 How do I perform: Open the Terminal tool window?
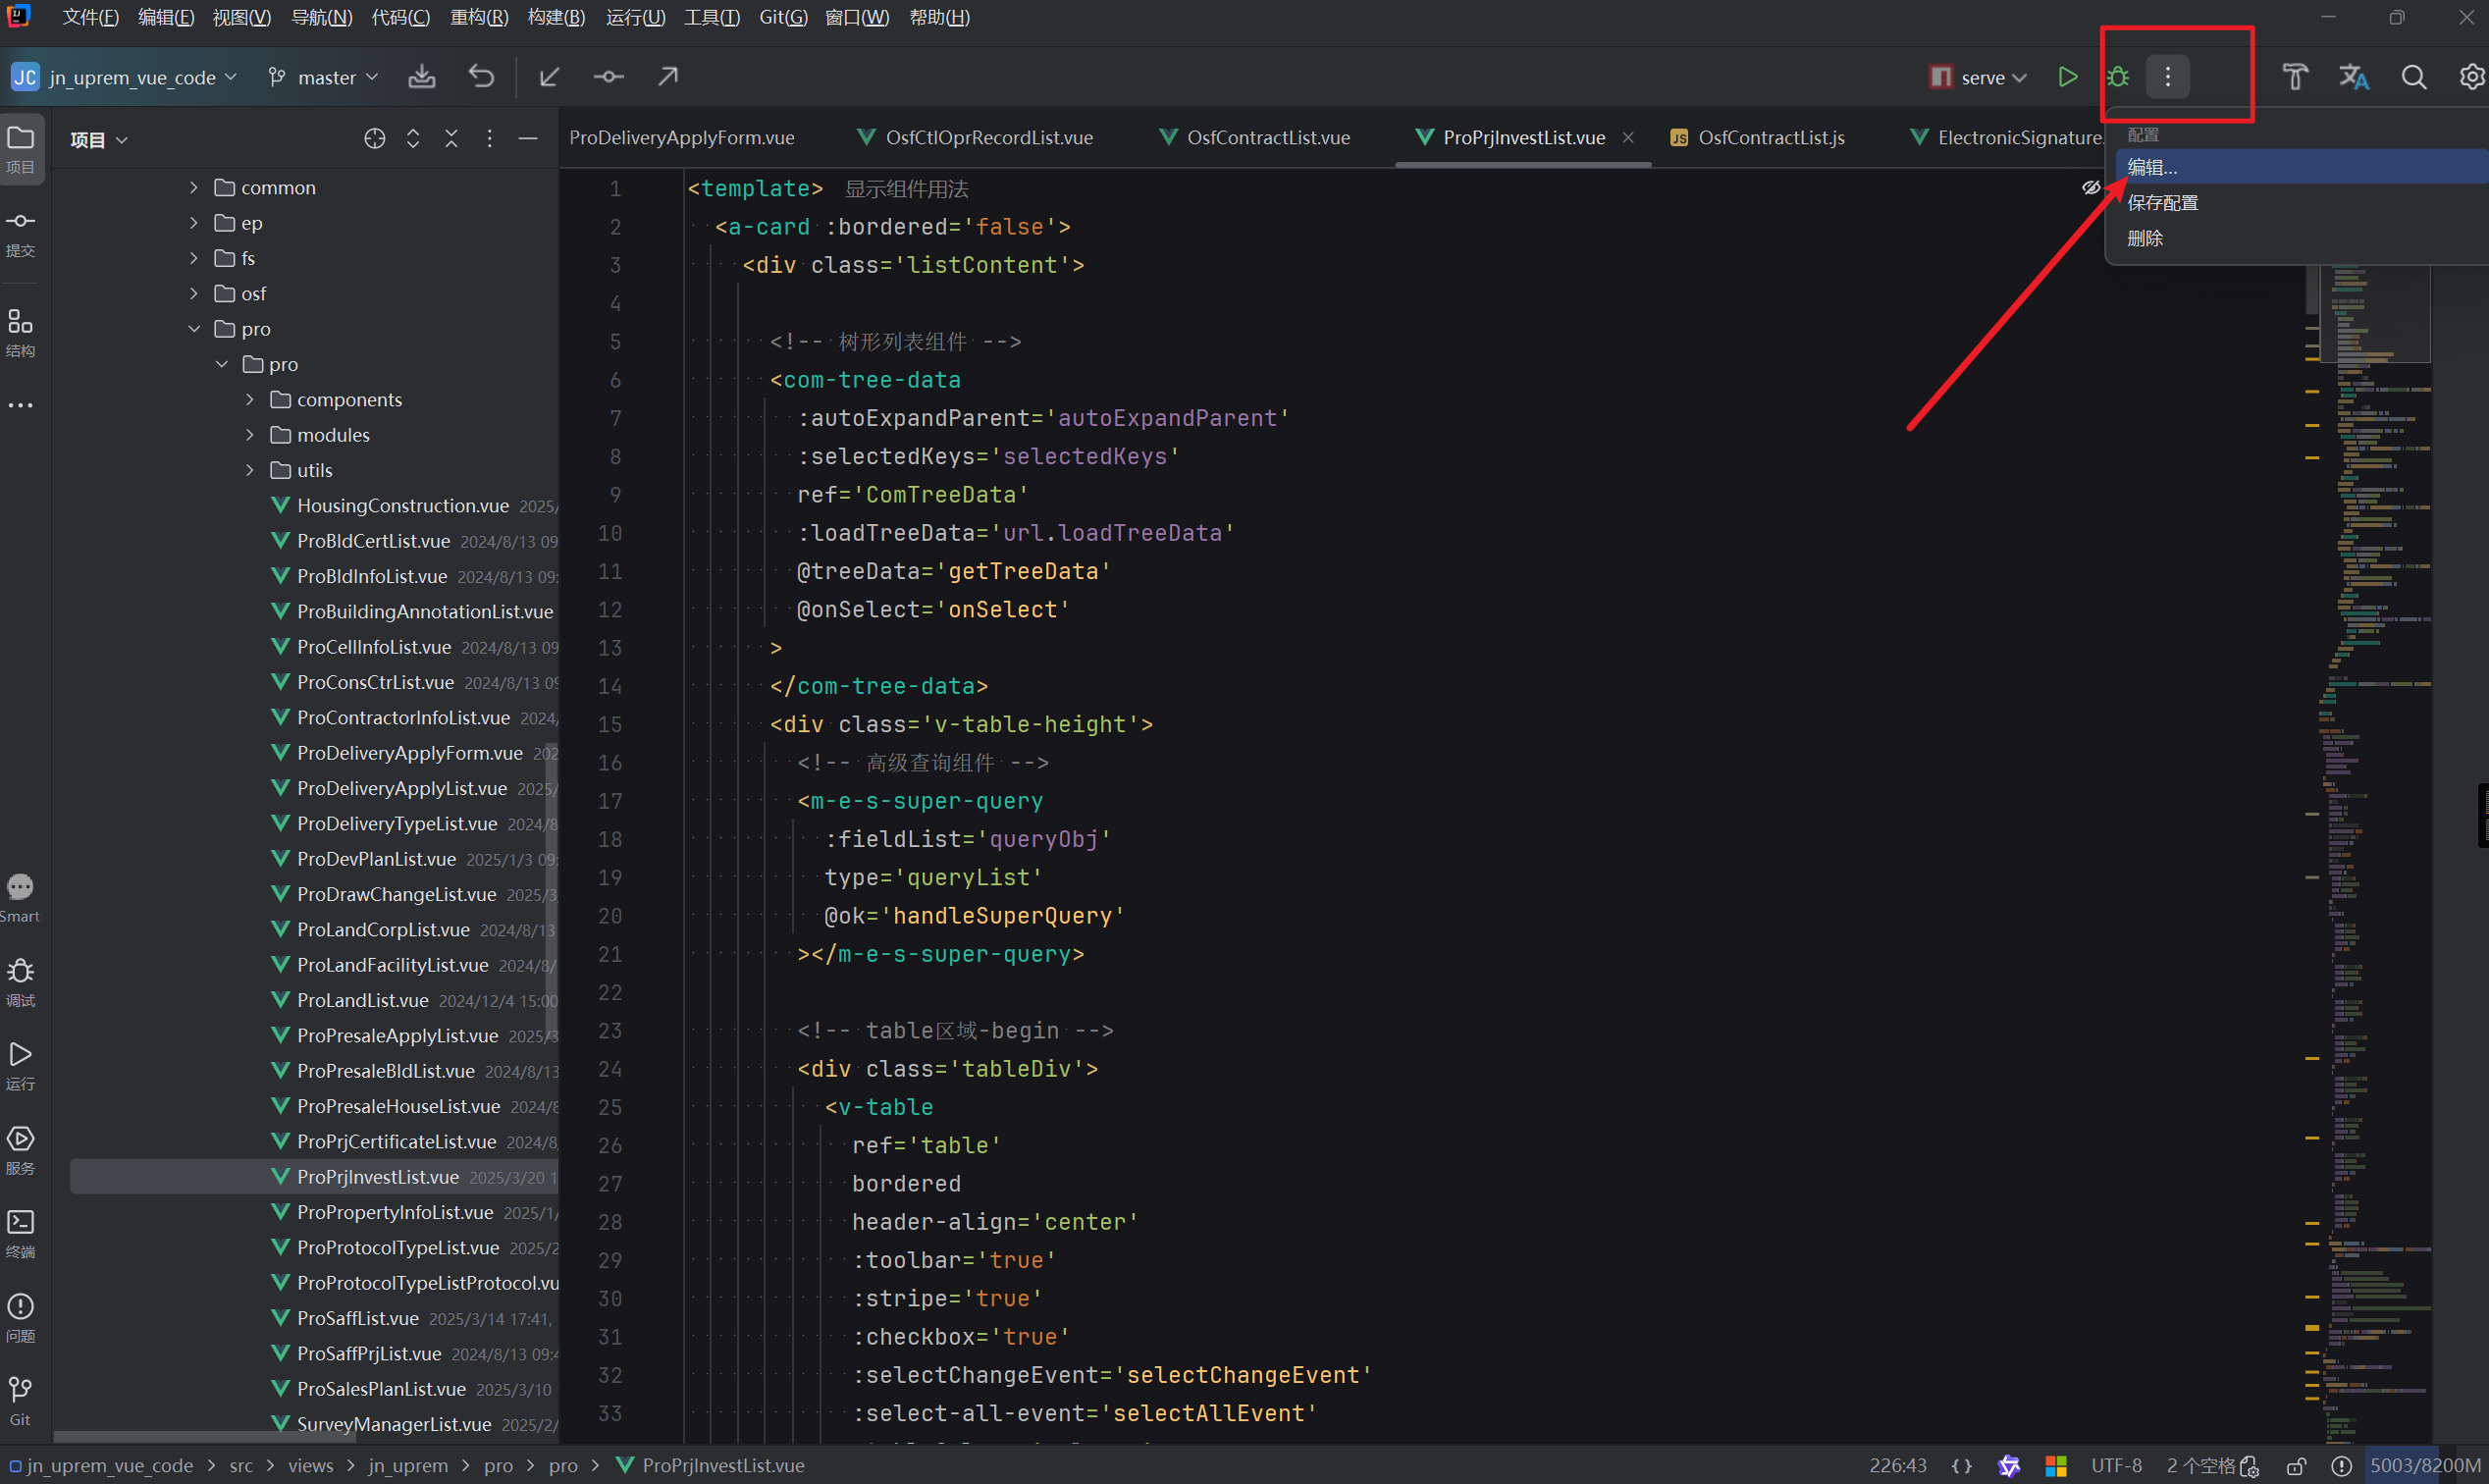[x=20, y=1223]
